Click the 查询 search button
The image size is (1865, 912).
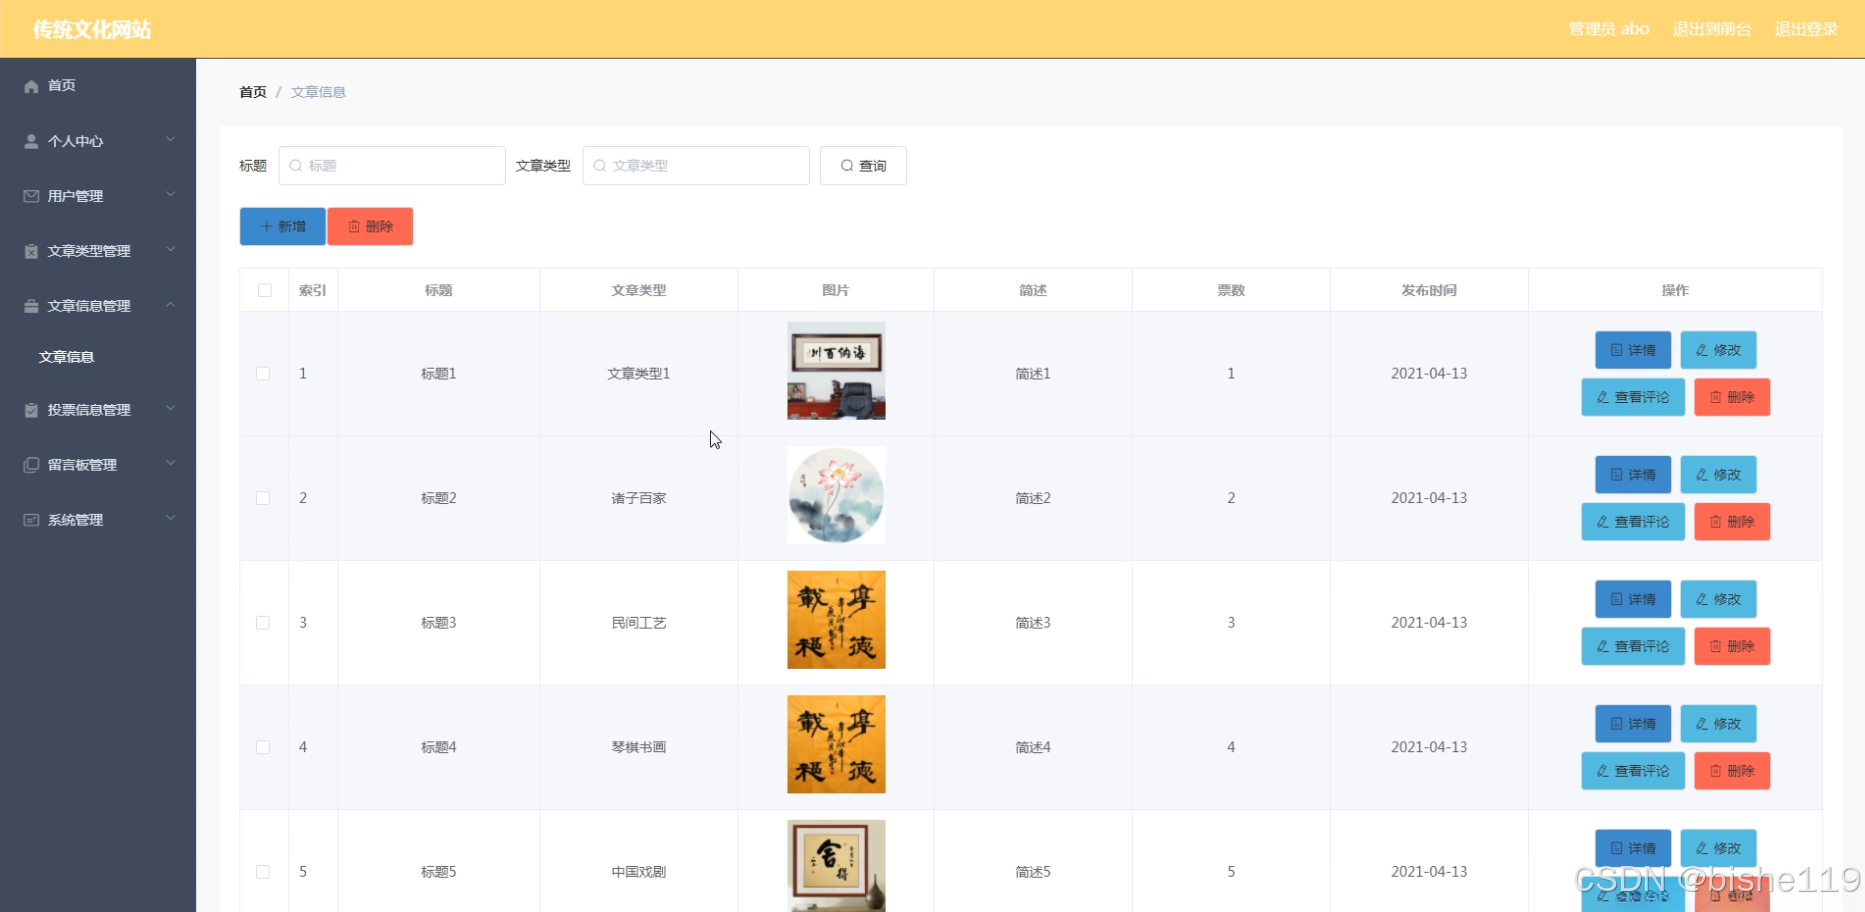point(862,165)
